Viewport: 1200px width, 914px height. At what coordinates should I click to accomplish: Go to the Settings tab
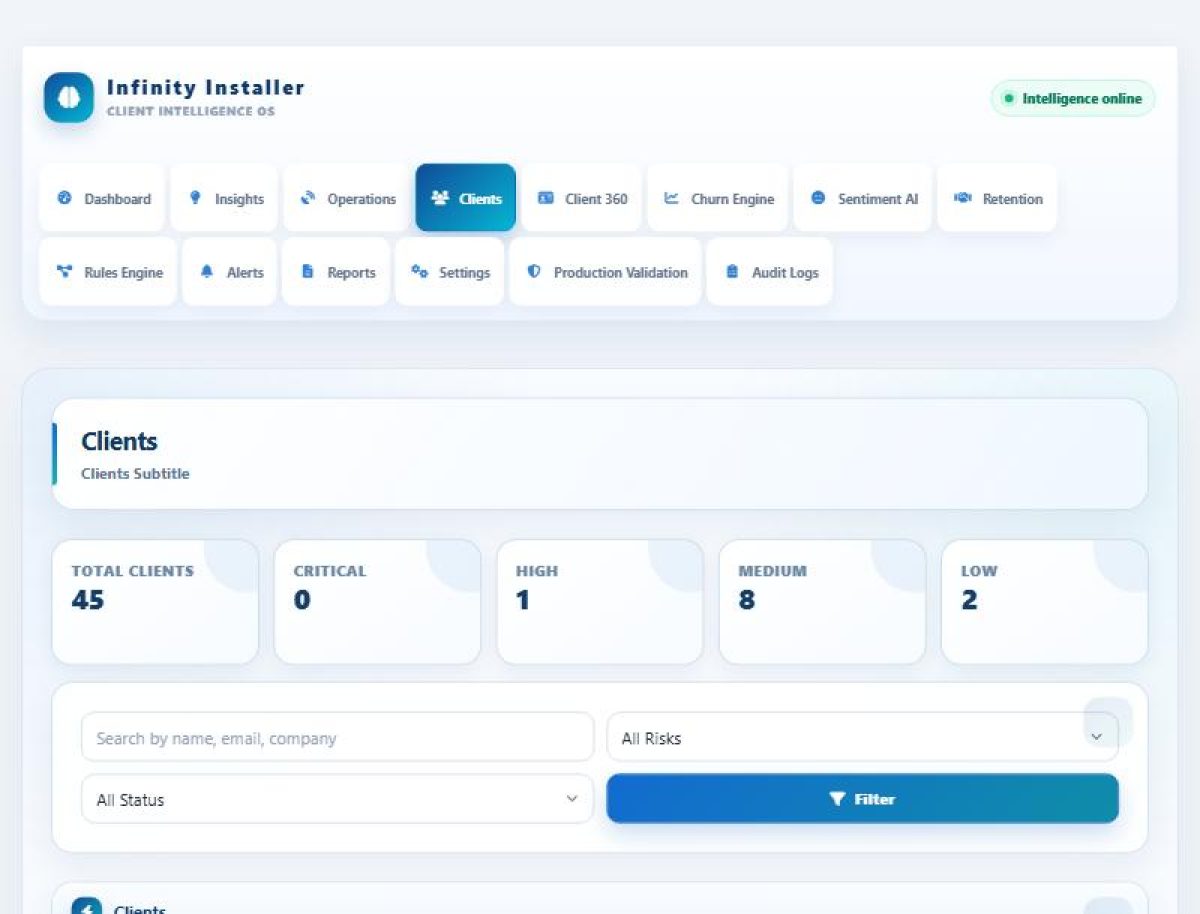click(450, 271)
